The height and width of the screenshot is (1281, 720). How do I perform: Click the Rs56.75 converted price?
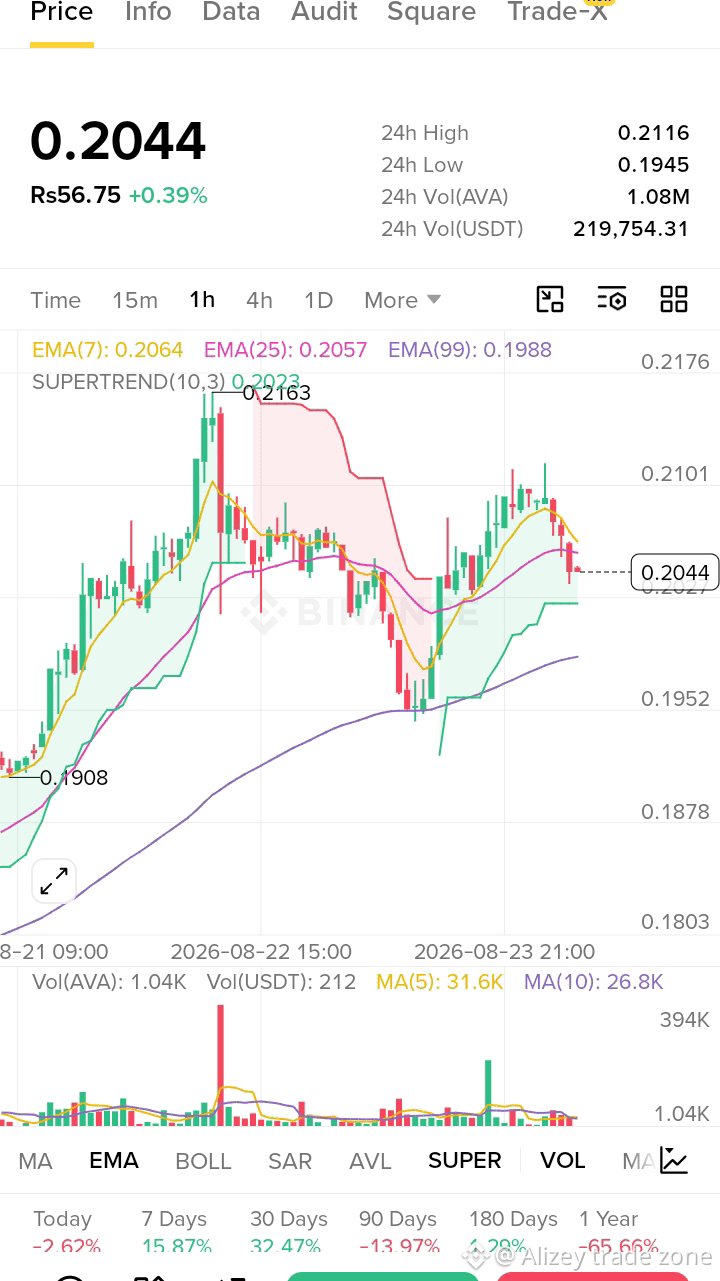point(75,195)
